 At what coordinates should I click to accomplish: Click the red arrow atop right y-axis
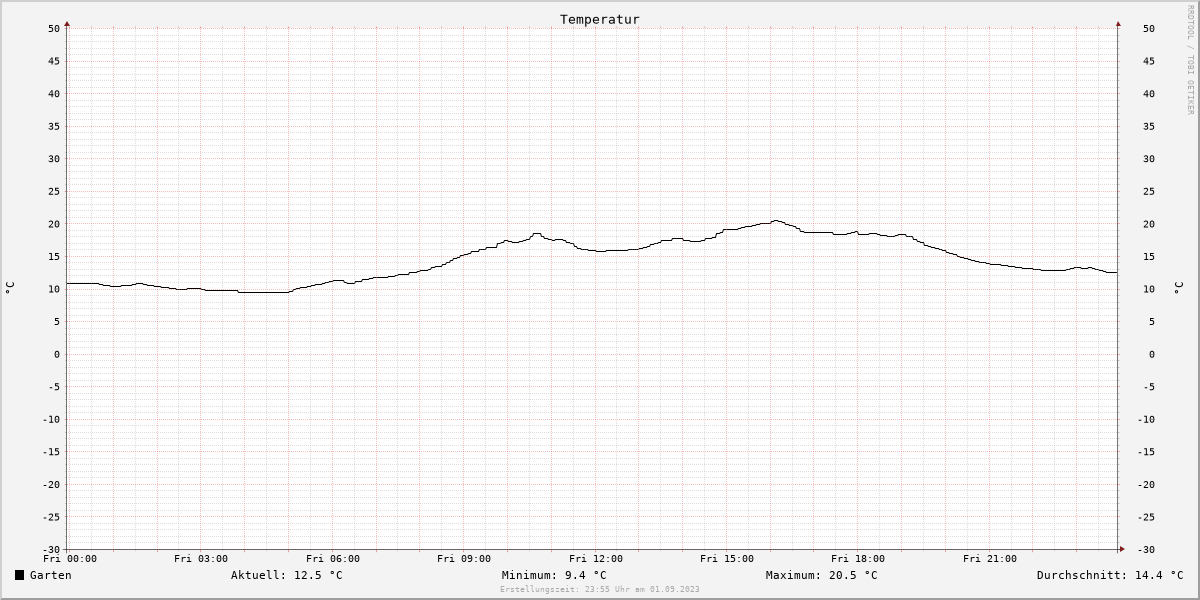click(1118, 23)
